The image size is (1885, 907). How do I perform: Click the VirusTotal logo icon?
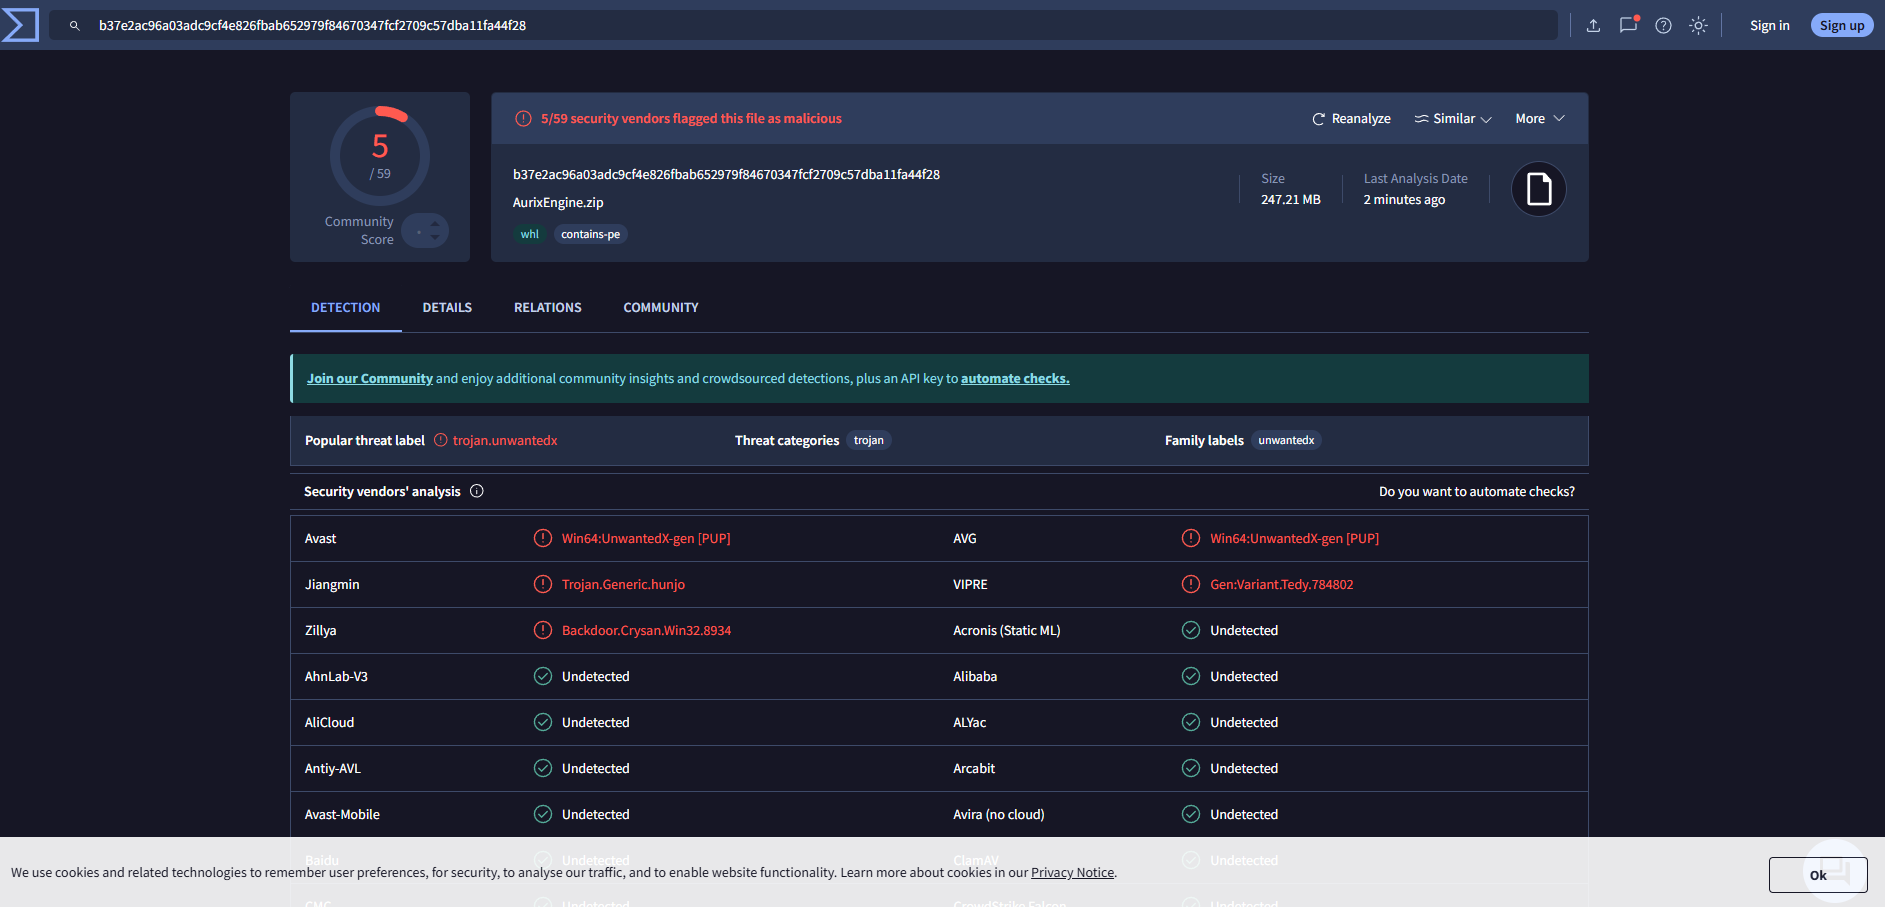20,25
